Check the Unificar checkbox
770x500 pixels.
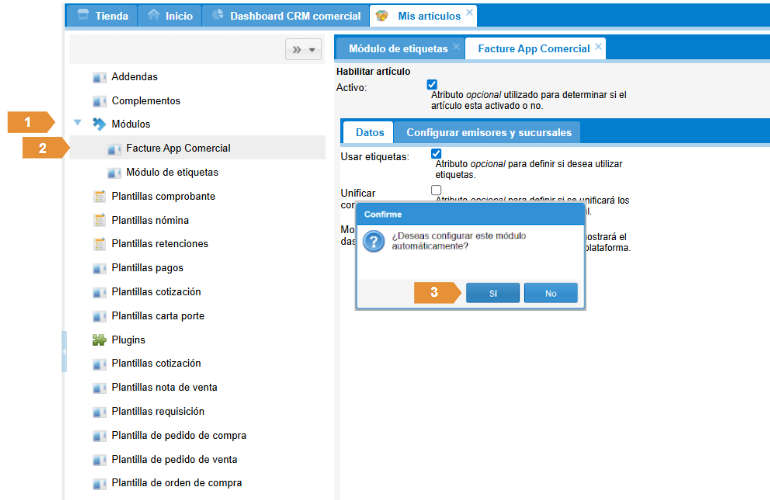pyautogui.click(x=436, y=190)
